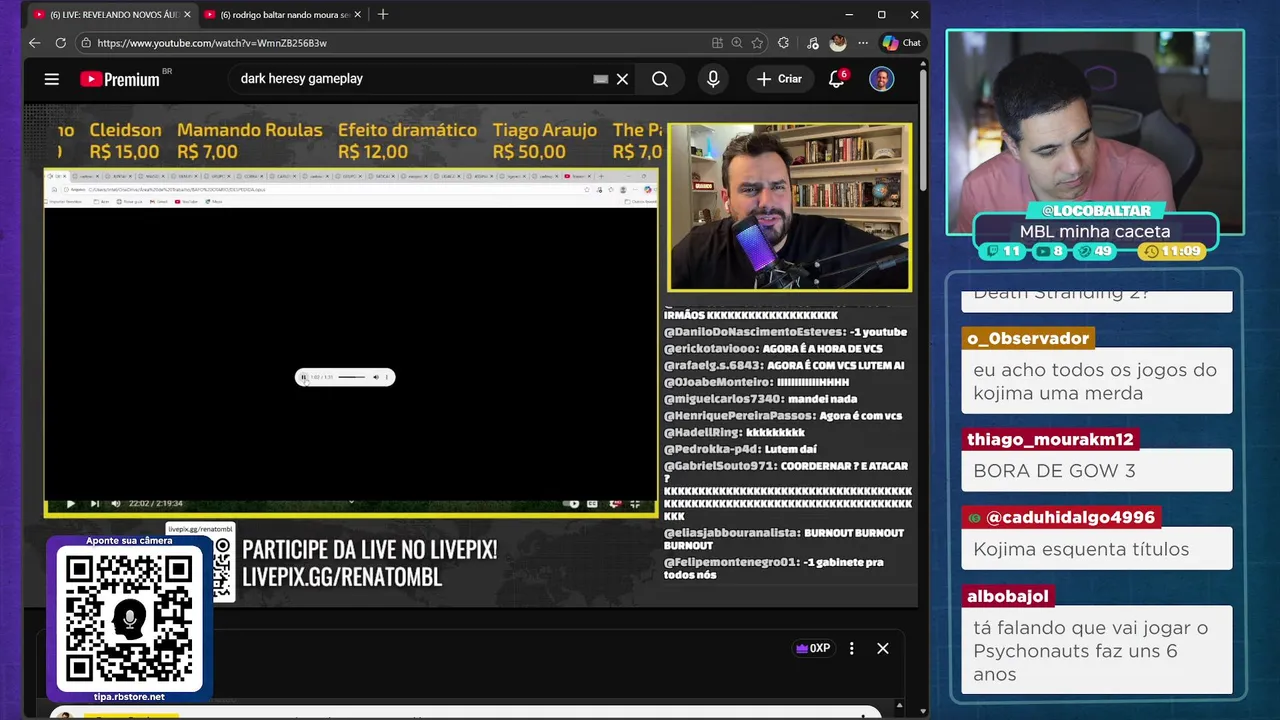Click the o_Observador username in chat overlay
The image size is (1280, 720).
tap(1030, 339)
